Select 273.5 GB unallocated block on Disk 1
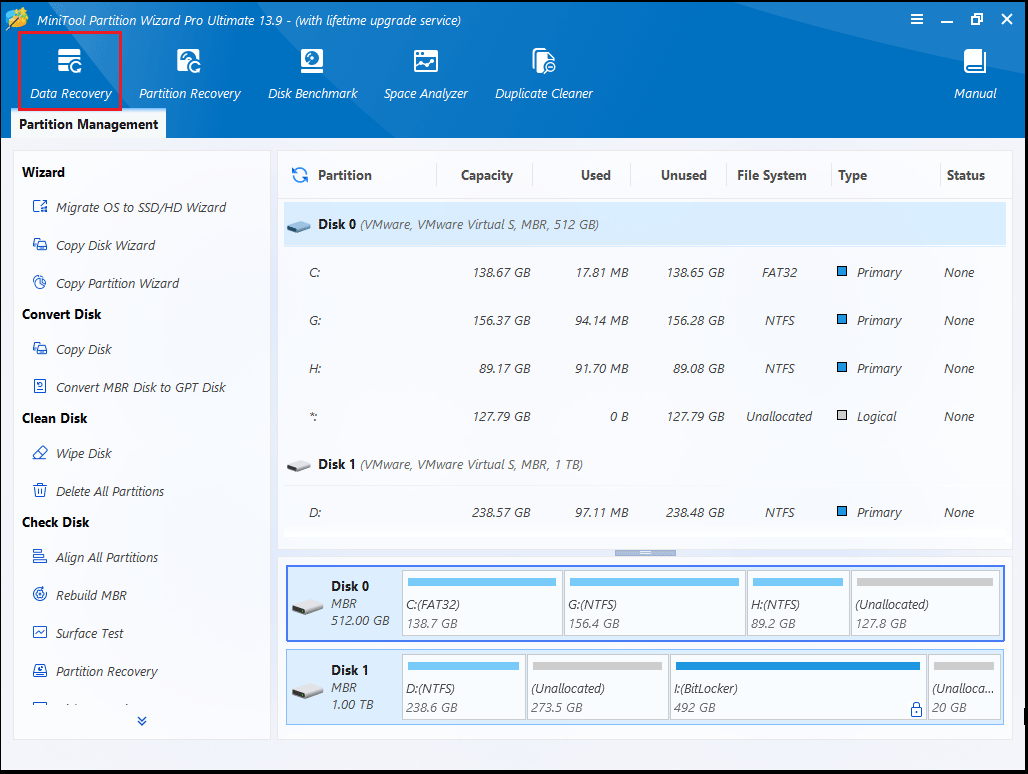Image resolution: width=1028 pixels, height=774 pixels. point(597,687)
